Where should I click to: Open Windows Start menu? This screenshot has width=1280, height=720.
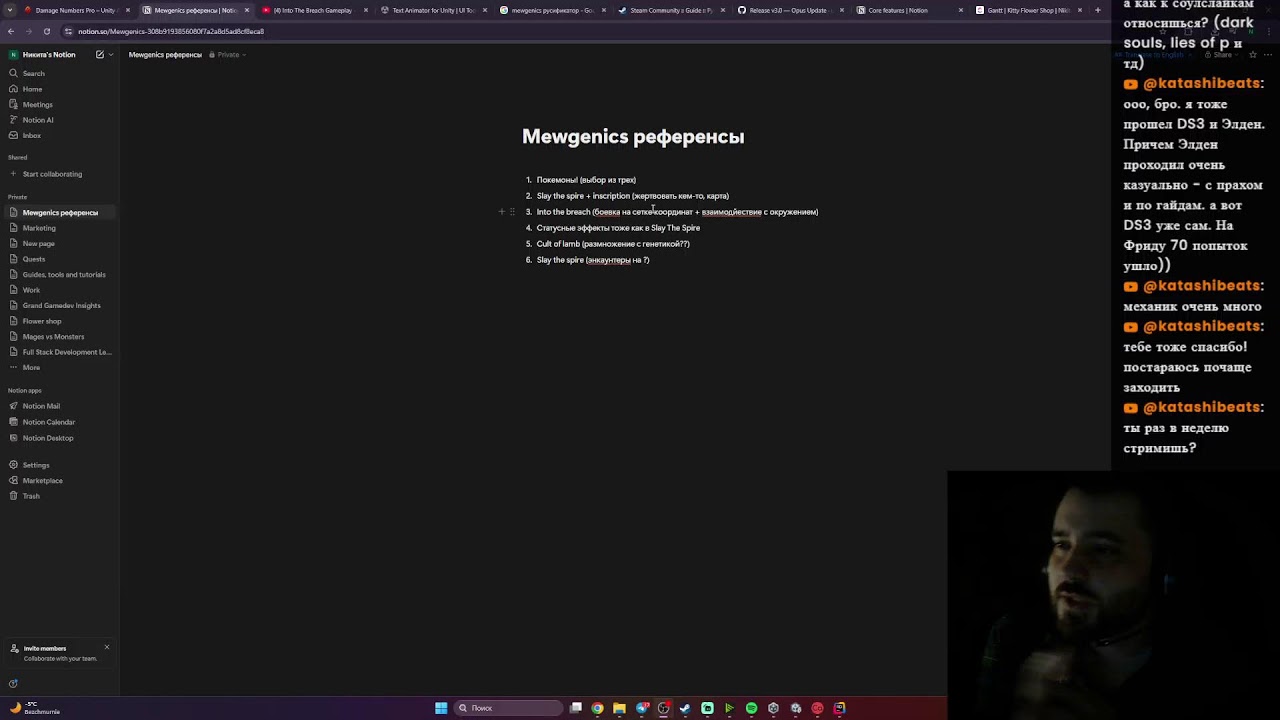point(441,708)
